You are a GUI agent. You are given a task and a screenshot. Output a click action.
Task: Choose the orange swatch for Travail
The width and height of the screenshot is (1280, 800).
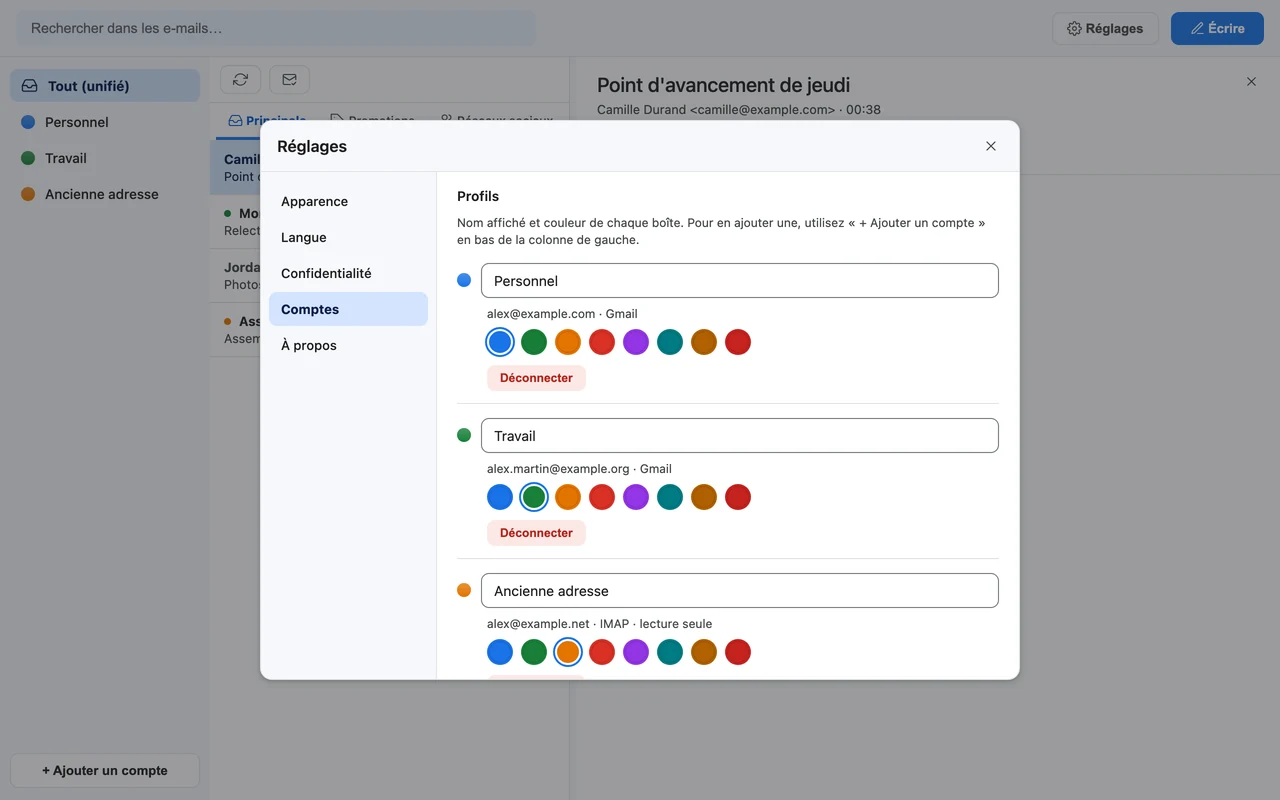pyautogui.click(x=568, y=497)
